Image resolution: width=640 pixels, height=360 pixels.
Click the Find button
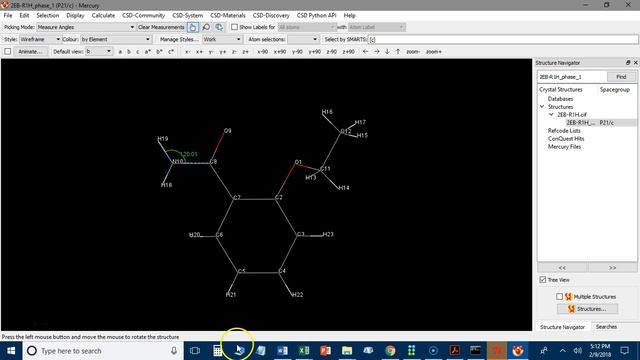tap(621, 77)
